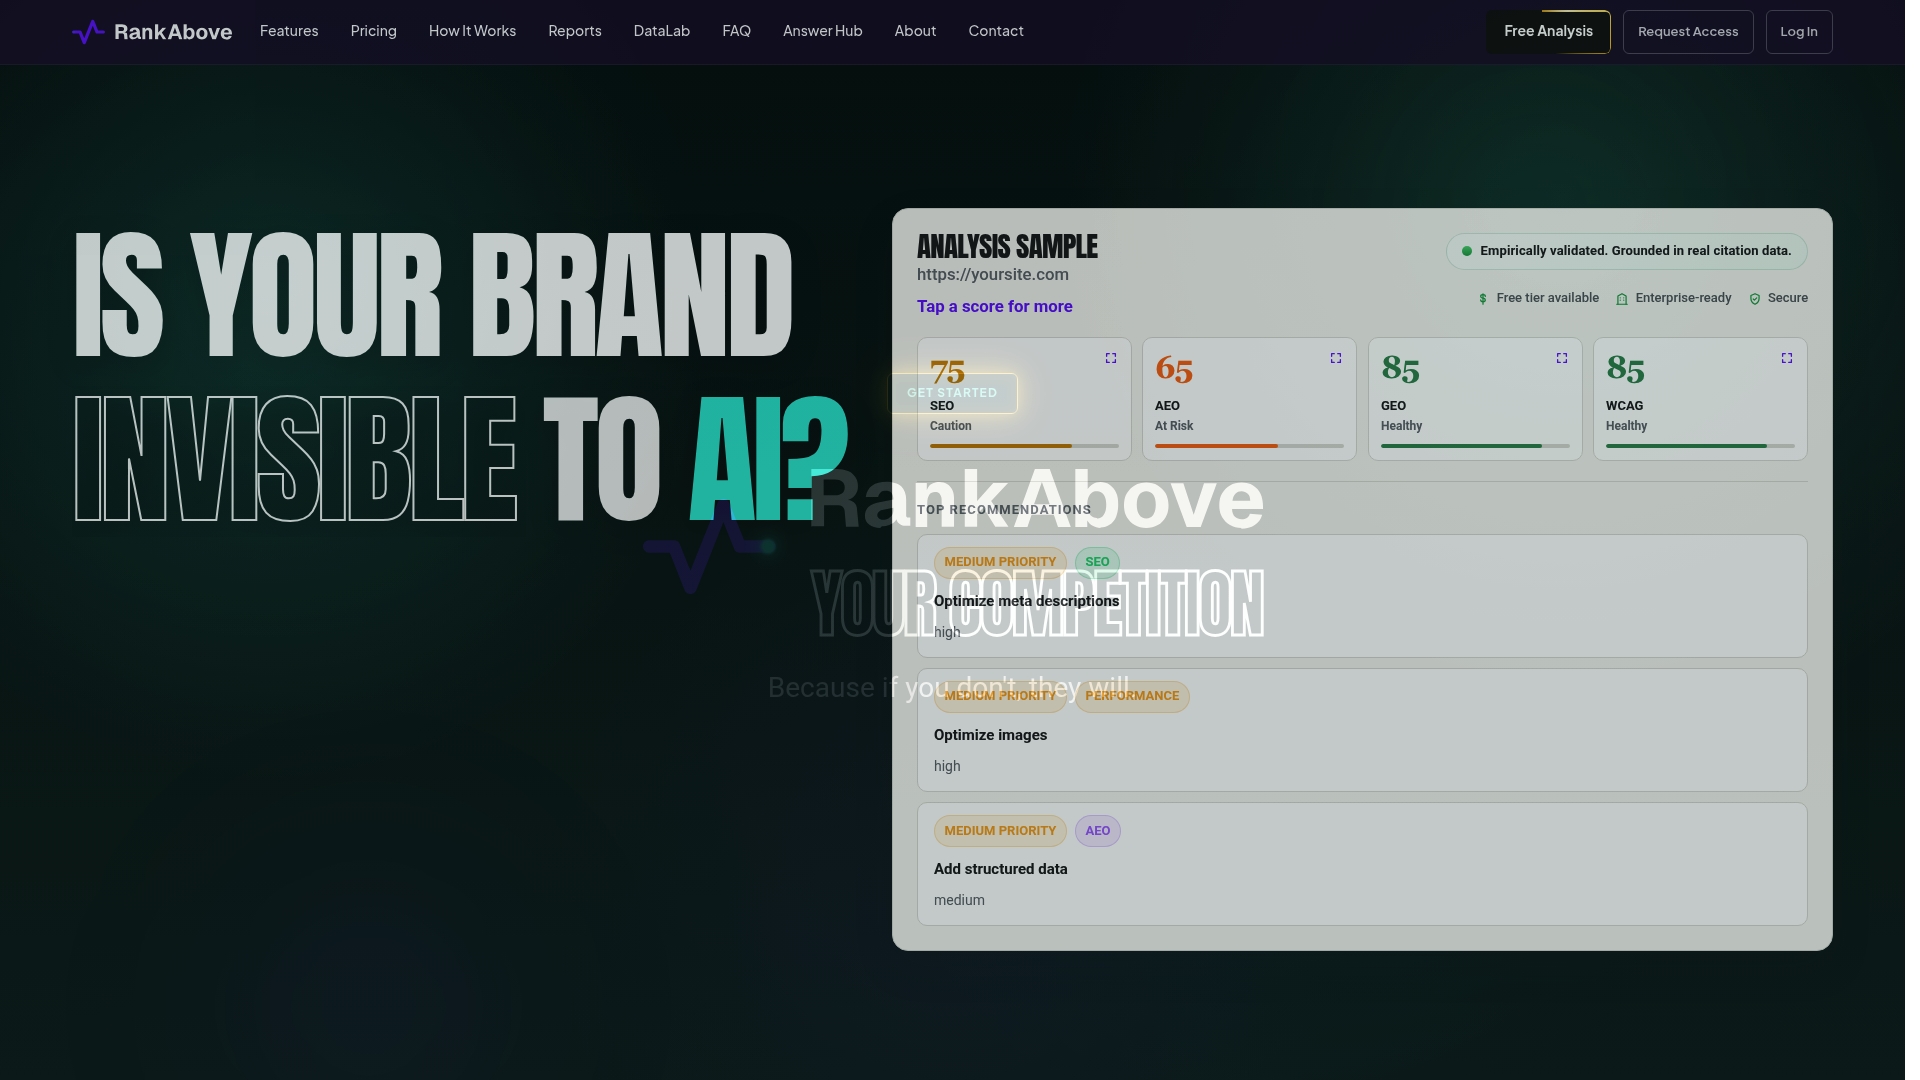Viewport: 1920px width, 1080px height.
Task: Click the WCAG score progress bar
Action: point(1700,446)
